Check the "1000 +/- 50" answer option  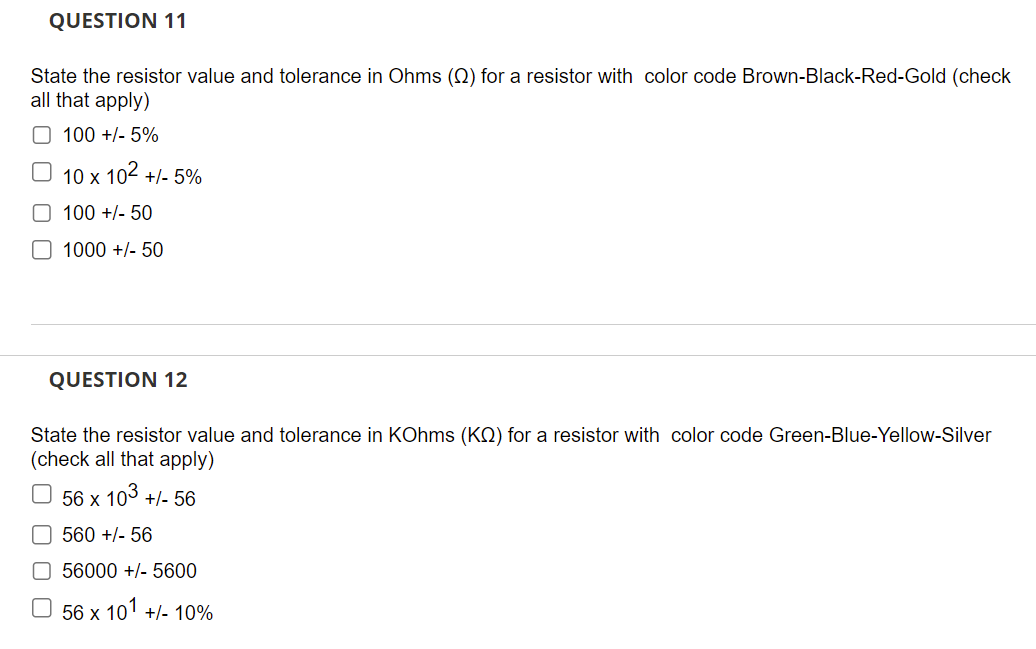pyautogui.click(x=41, y=249)
